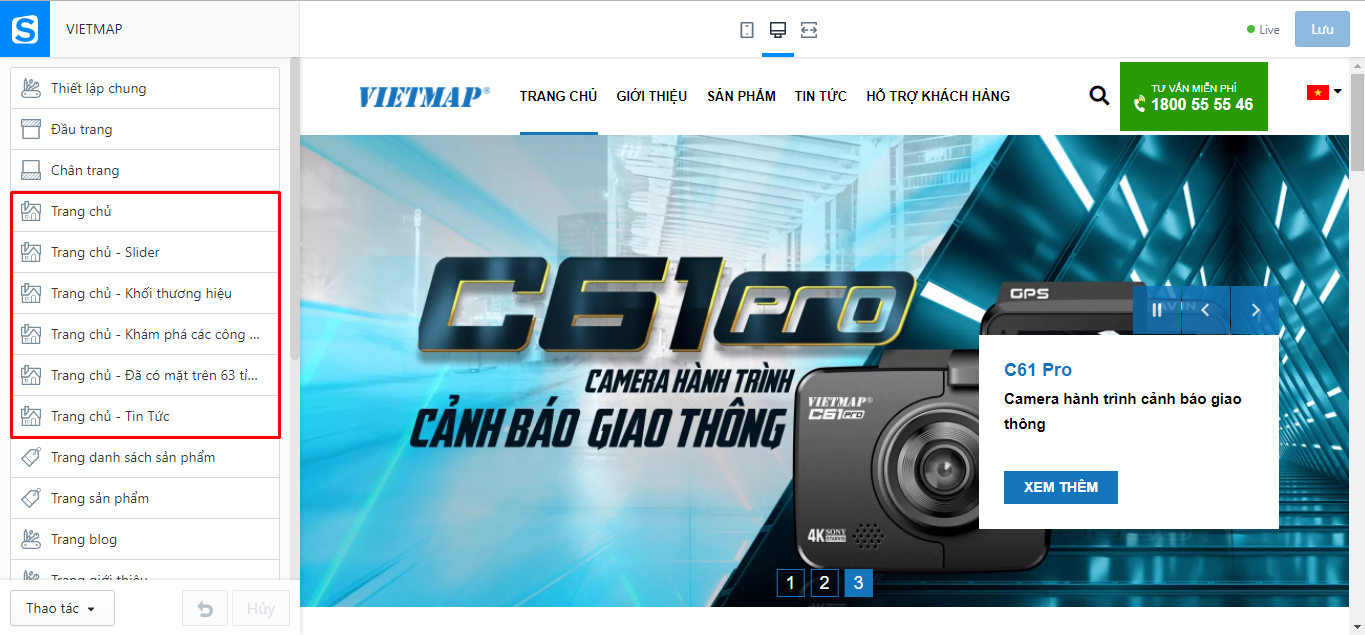Go to next slide arrow

1255,310
